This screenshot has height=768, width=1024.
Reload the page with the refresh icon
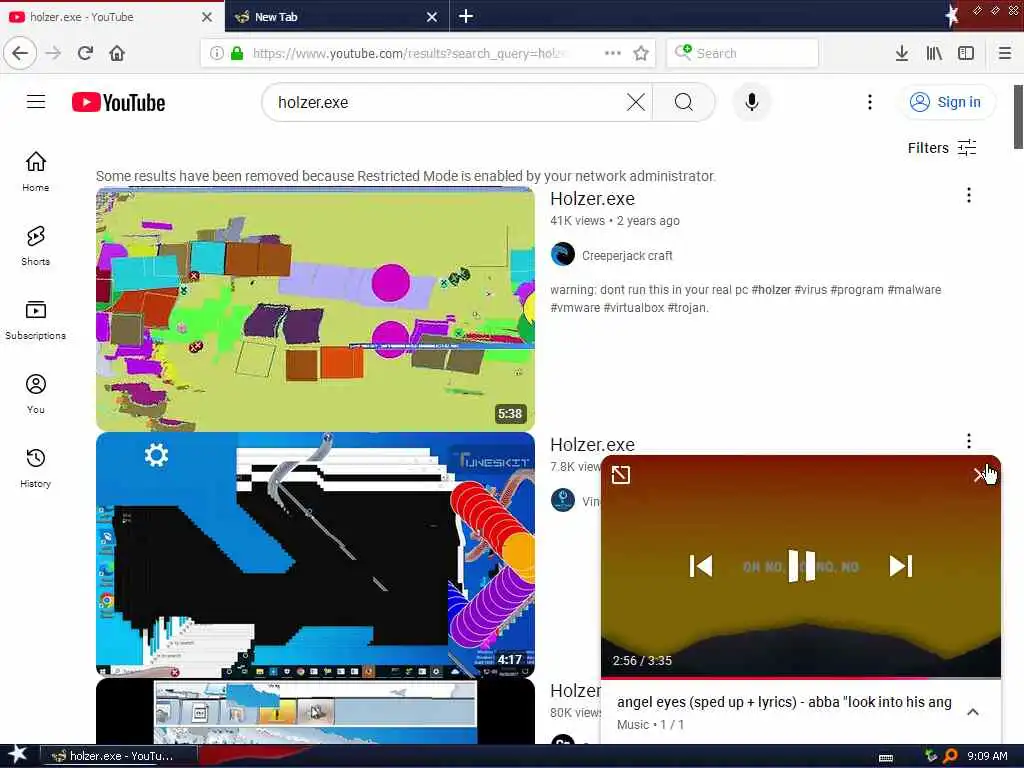click(x=86, y=53)
